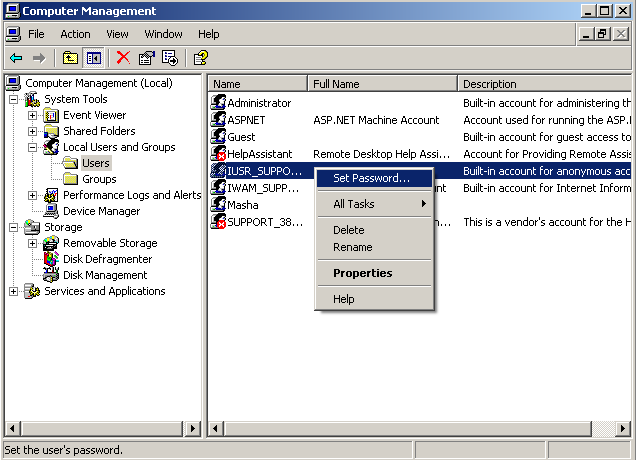Click the SUPPORT_38 disabled user icon
The height and width of the screenshot is (460, 636).
[218, 221]
